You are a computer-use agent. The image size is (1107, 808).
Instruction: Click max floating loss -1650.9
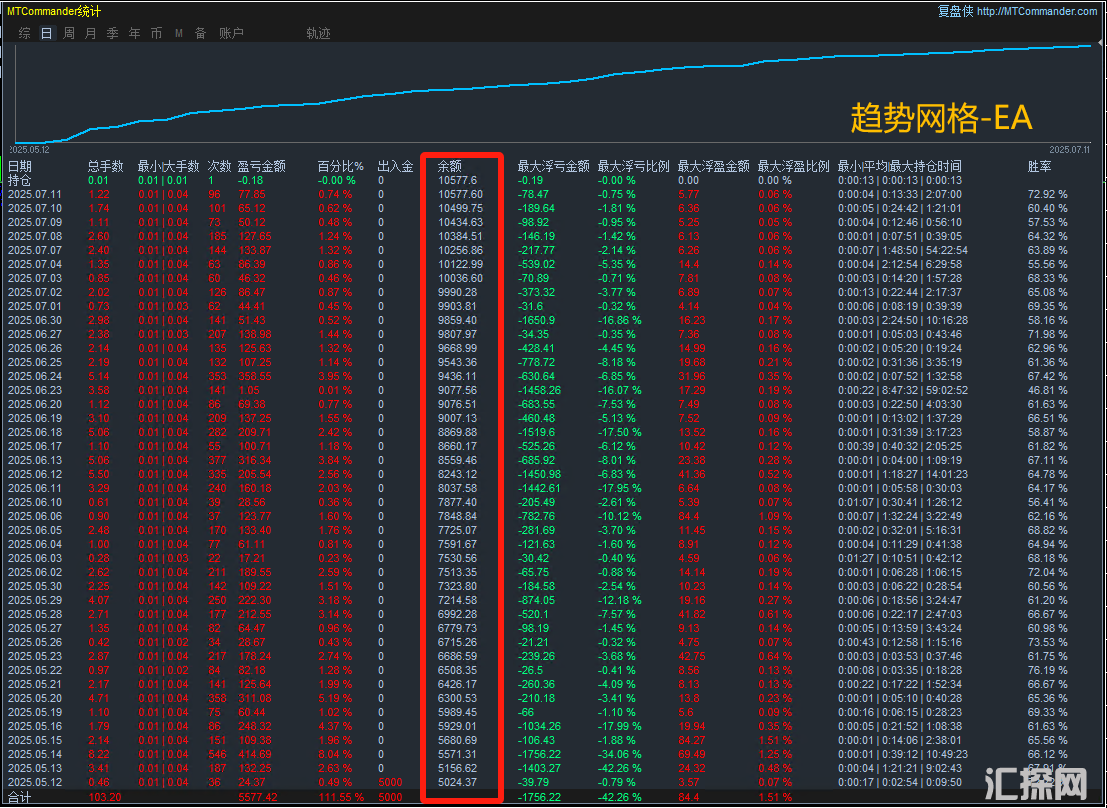click(x=537, y=320)
